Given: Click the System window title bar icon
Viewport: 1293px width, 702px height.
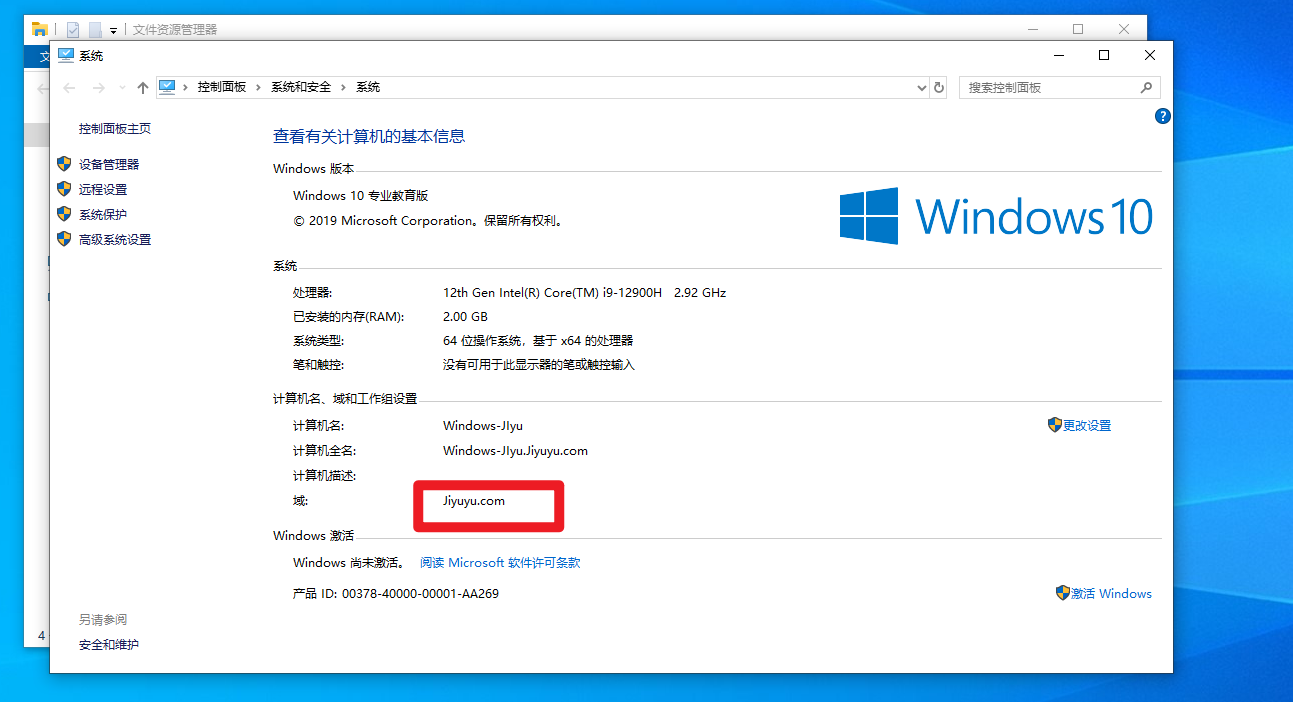Looking at the screenshot, I should coord(66,55).
